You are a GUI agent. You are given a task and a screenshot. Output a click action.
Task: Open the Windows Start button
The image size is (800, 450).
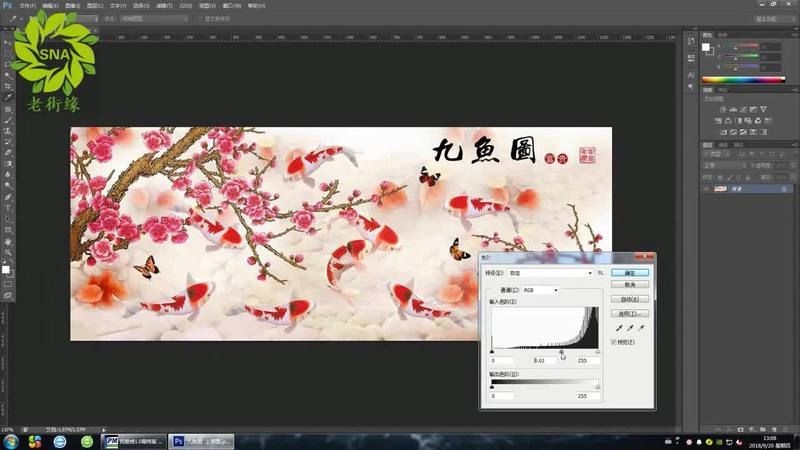coord(11,441)
